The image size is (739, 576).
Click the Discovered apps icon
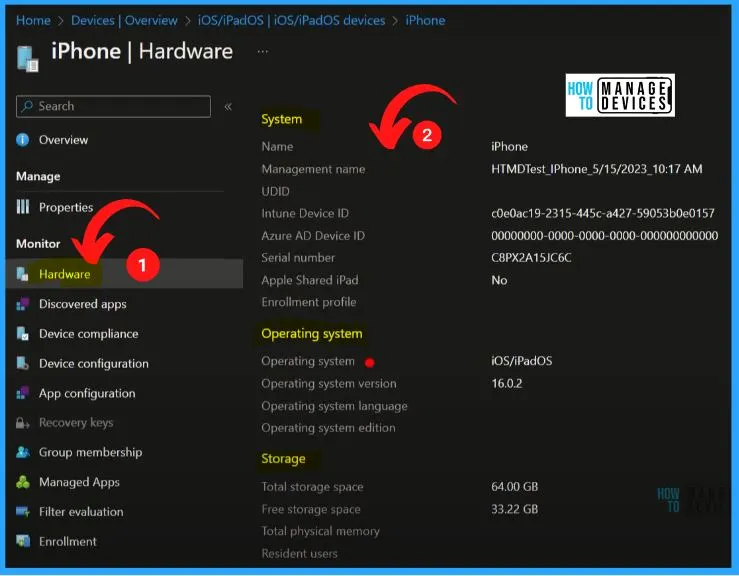22,304
